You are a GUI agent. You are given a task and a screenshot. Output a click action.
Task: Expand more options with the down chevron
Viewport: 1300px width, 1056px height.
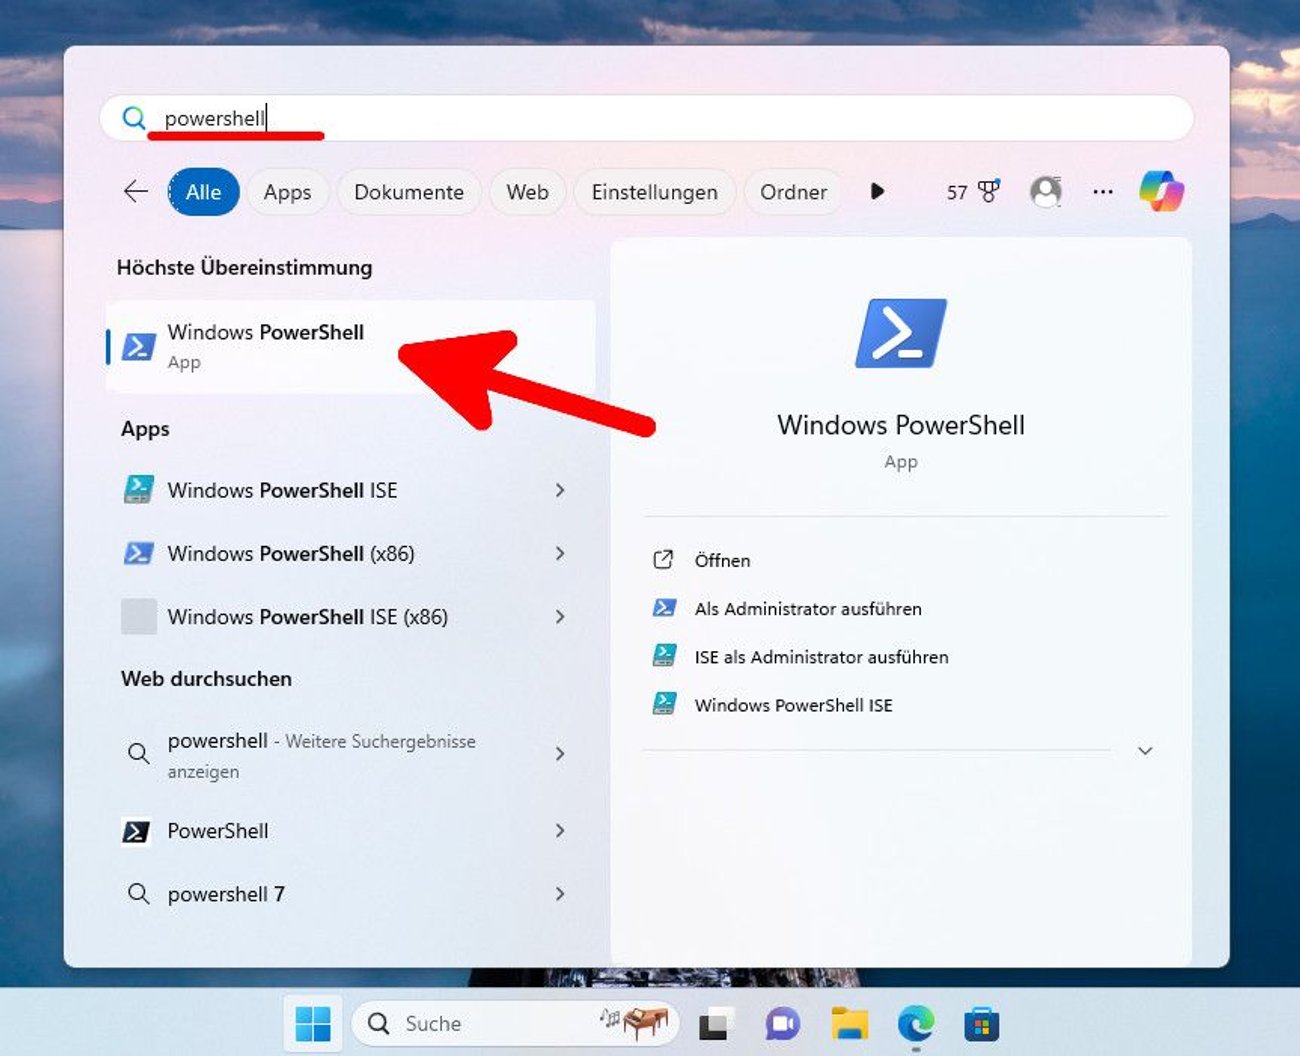tap(1146, 750)
